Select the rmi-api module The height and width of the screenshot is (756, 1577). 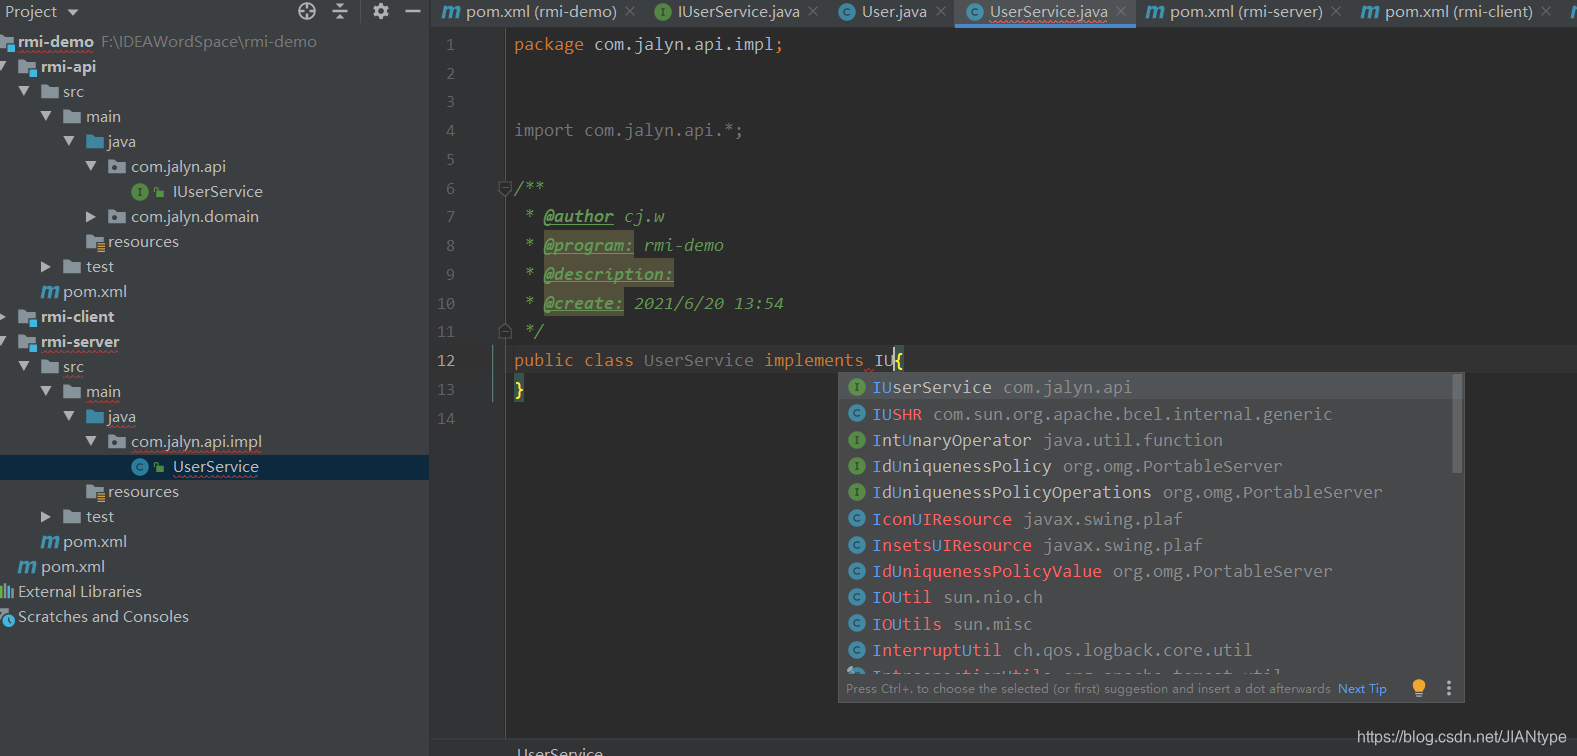(x=68, y=66)
